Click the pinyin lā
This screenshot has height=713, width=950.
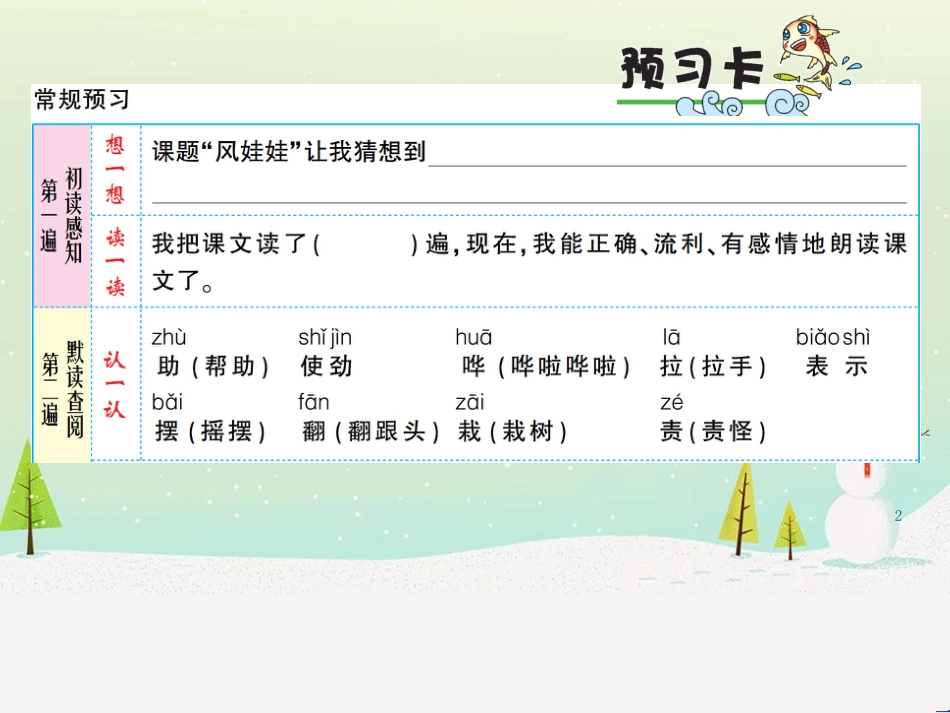(x=671, y=337)
